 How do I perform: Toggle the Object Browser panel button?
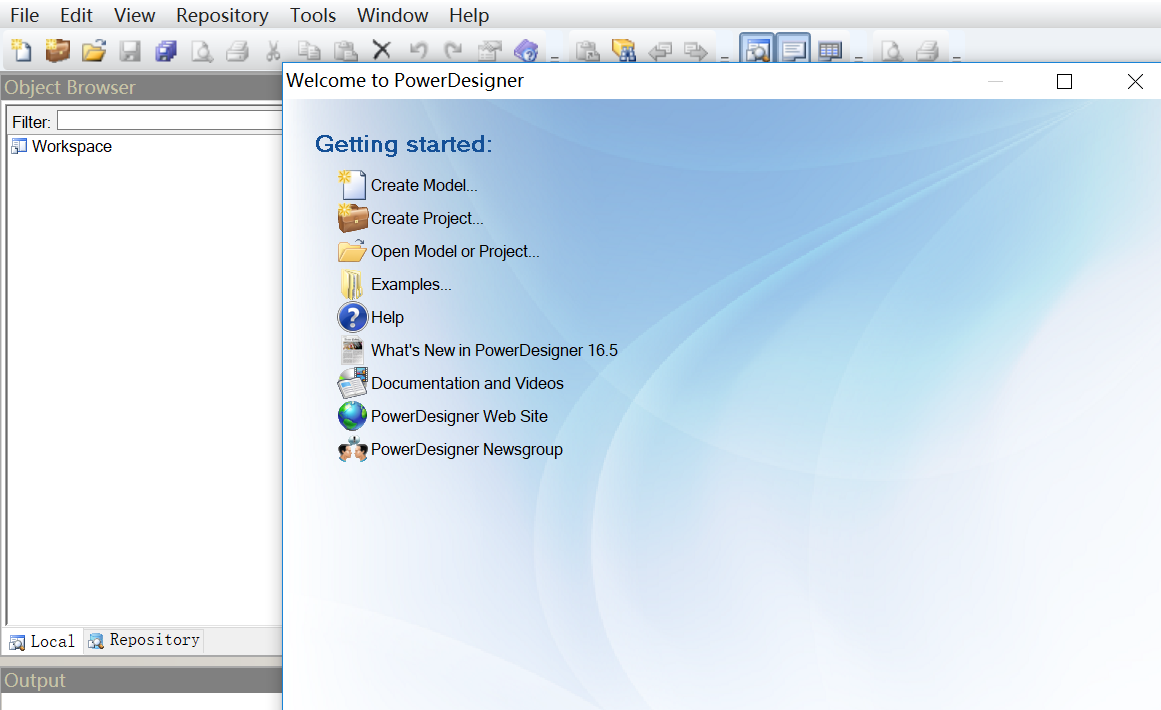[757, 49]
